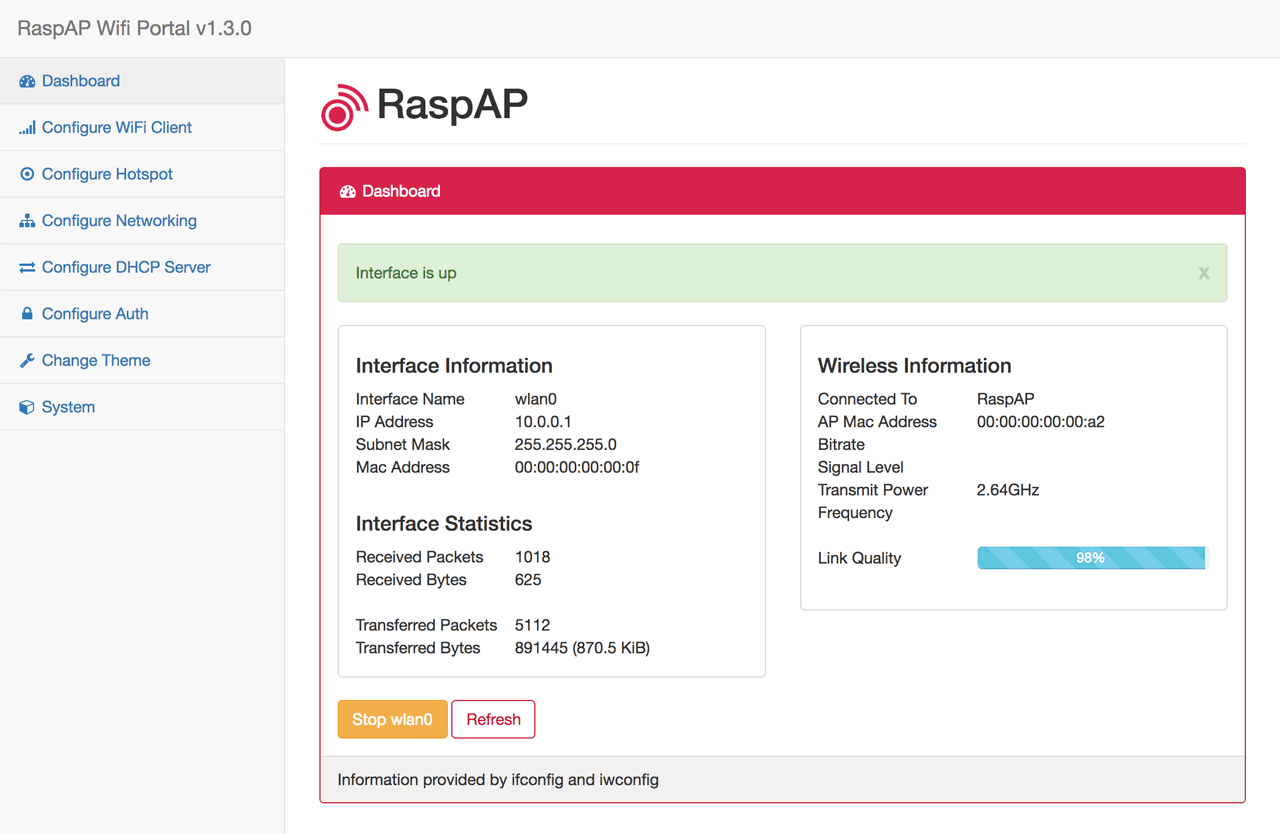This screenshot has height=834, width=1280.
Task: Click the Interface is up message text
Action: (406, 273)
